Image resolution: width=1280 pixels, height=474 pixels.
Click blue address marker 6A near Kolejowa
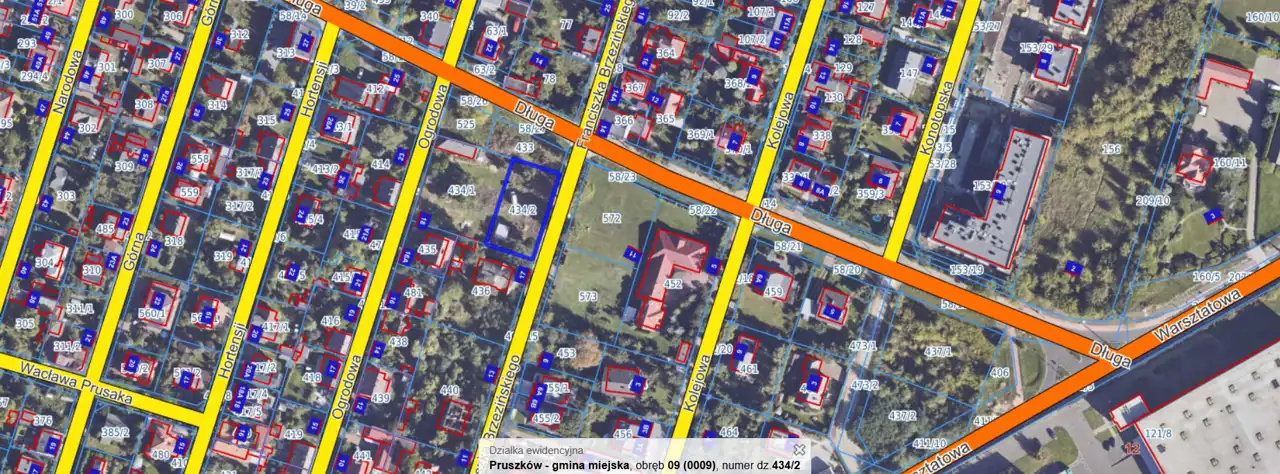pos(821,191)
